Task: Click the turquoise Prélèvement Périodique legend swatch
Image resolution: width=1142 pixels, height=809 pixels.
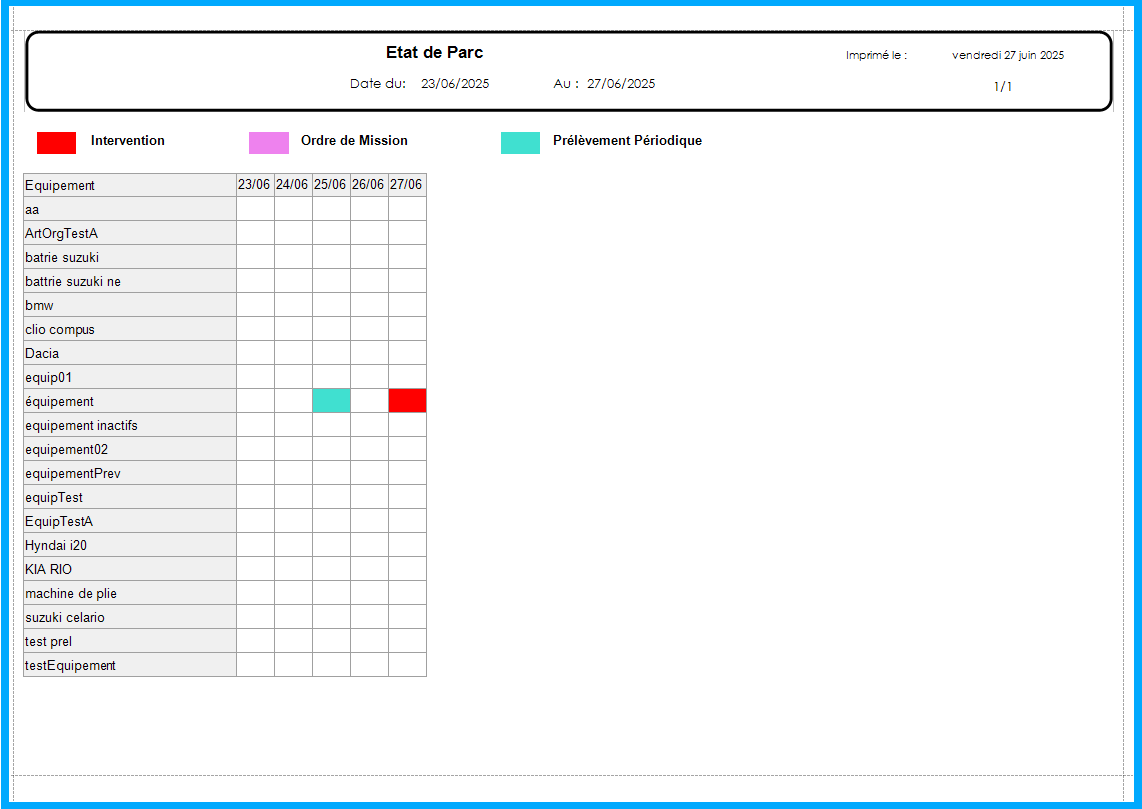Action: (x=520, y=143)
